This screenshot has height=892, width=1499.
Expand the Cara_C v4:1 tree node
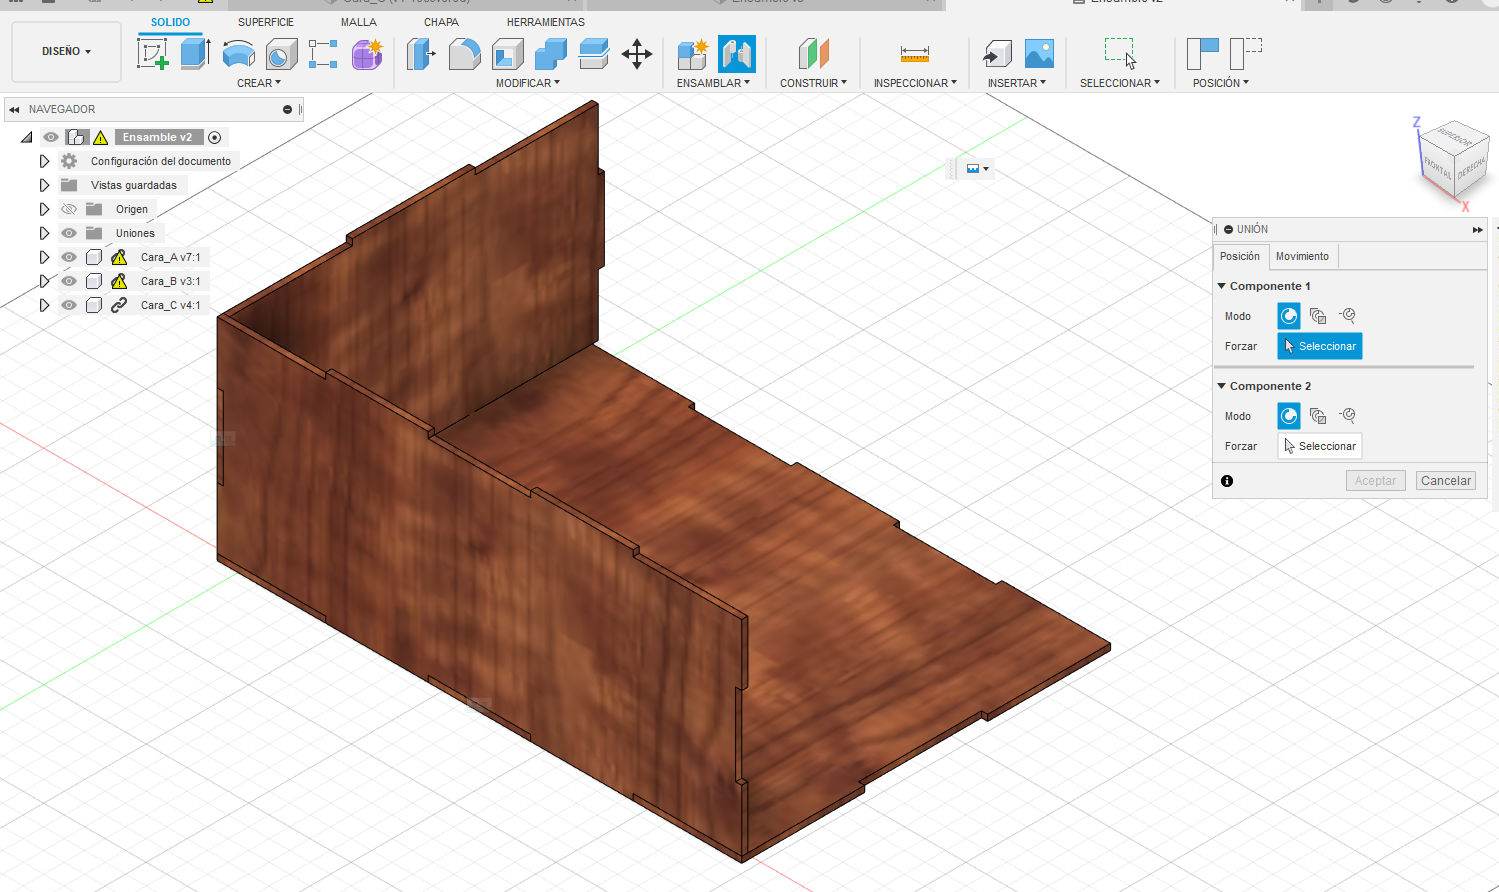[44, 305]
